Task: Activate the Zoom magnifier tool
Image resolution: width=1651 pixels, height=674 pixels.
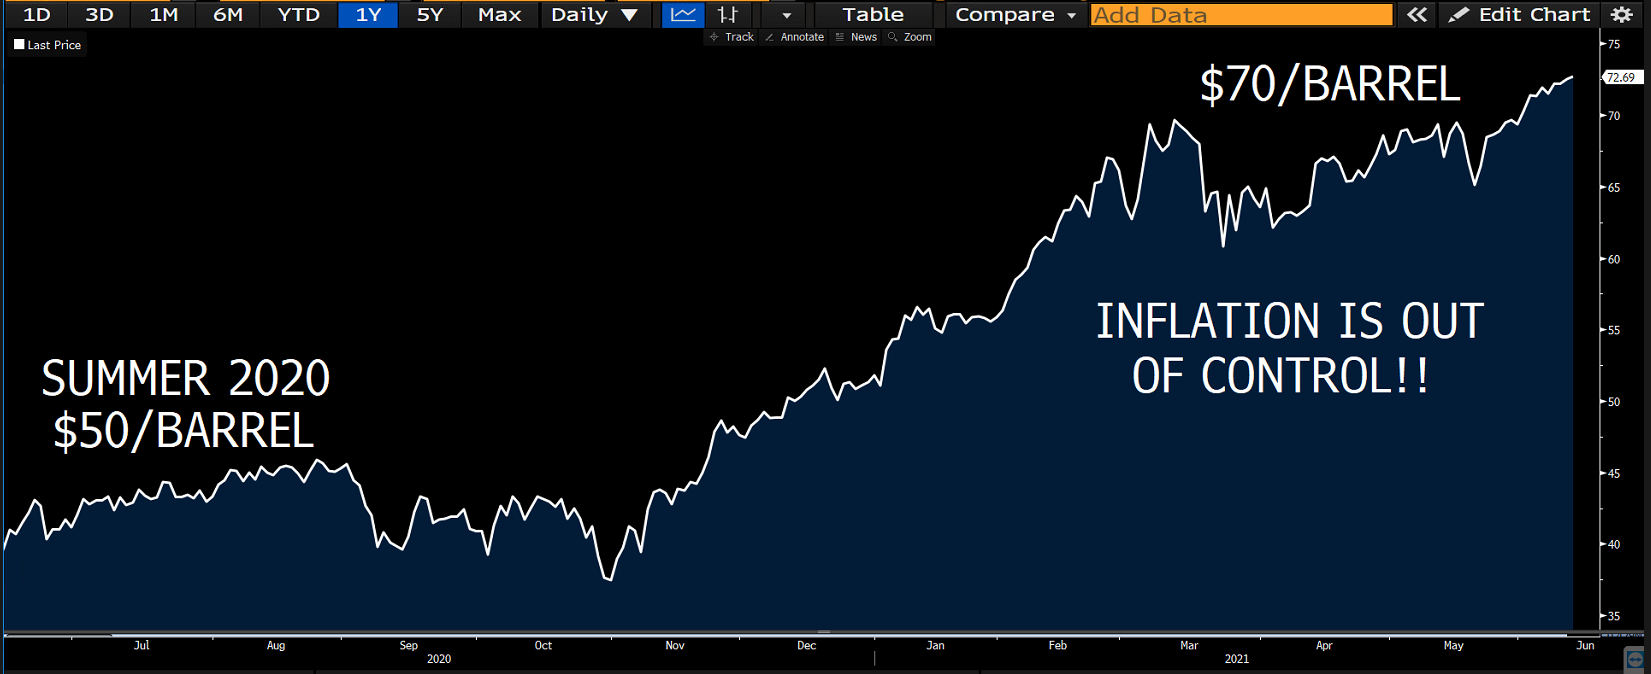Action: pyautogui.click(x=910, y=37)
